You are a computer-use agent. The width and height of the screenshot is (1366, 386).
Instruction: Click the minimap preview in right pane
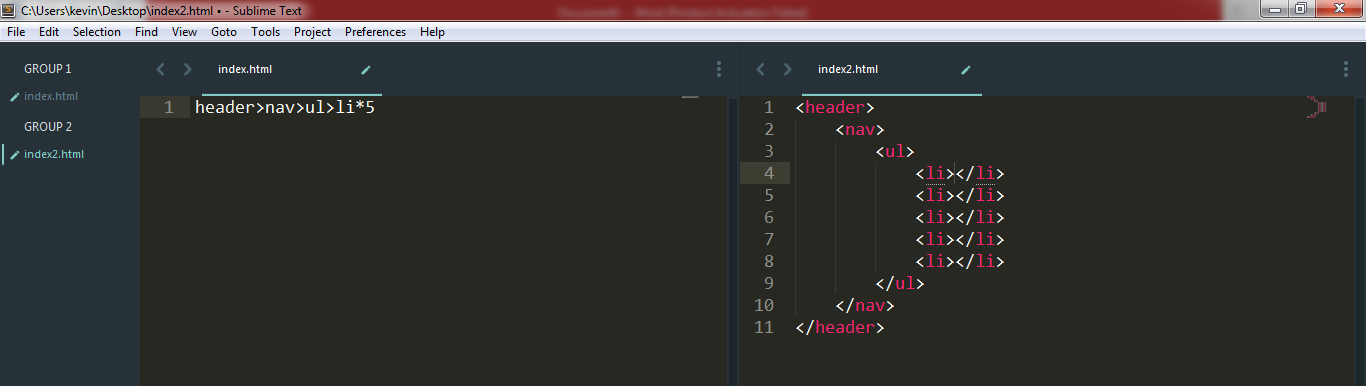1316,107
